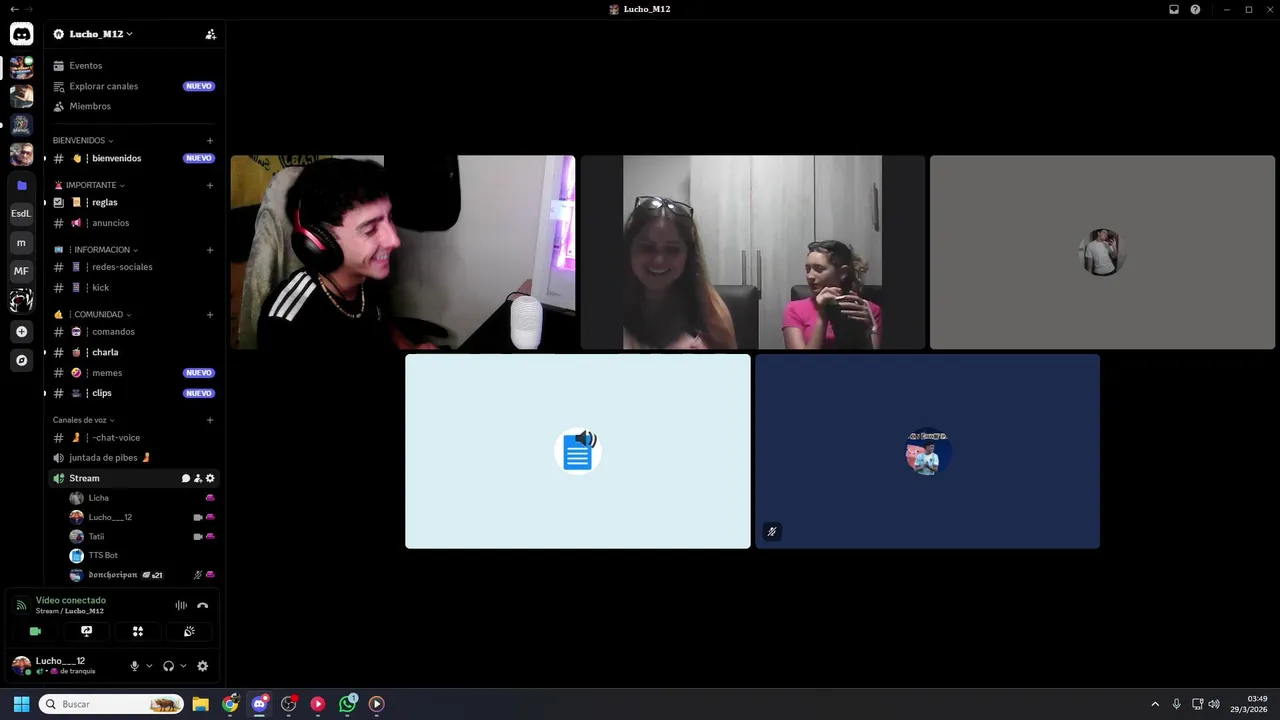This screenshot has height=720, width=1280.
Task: Open Windows Start menu
Action: 21,704
